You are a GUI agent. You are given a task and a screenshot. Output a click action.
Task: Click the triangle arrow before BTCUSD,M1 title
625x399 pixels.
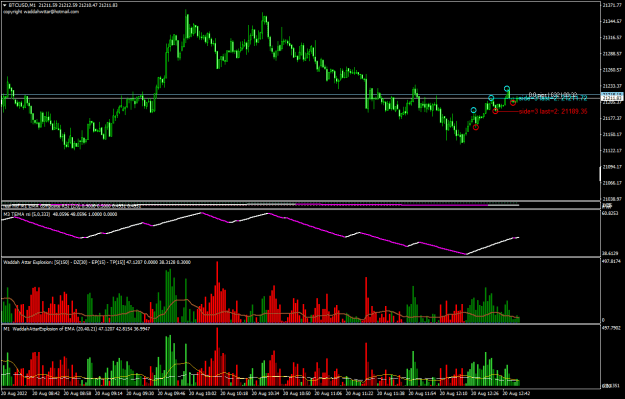point(5,5)
